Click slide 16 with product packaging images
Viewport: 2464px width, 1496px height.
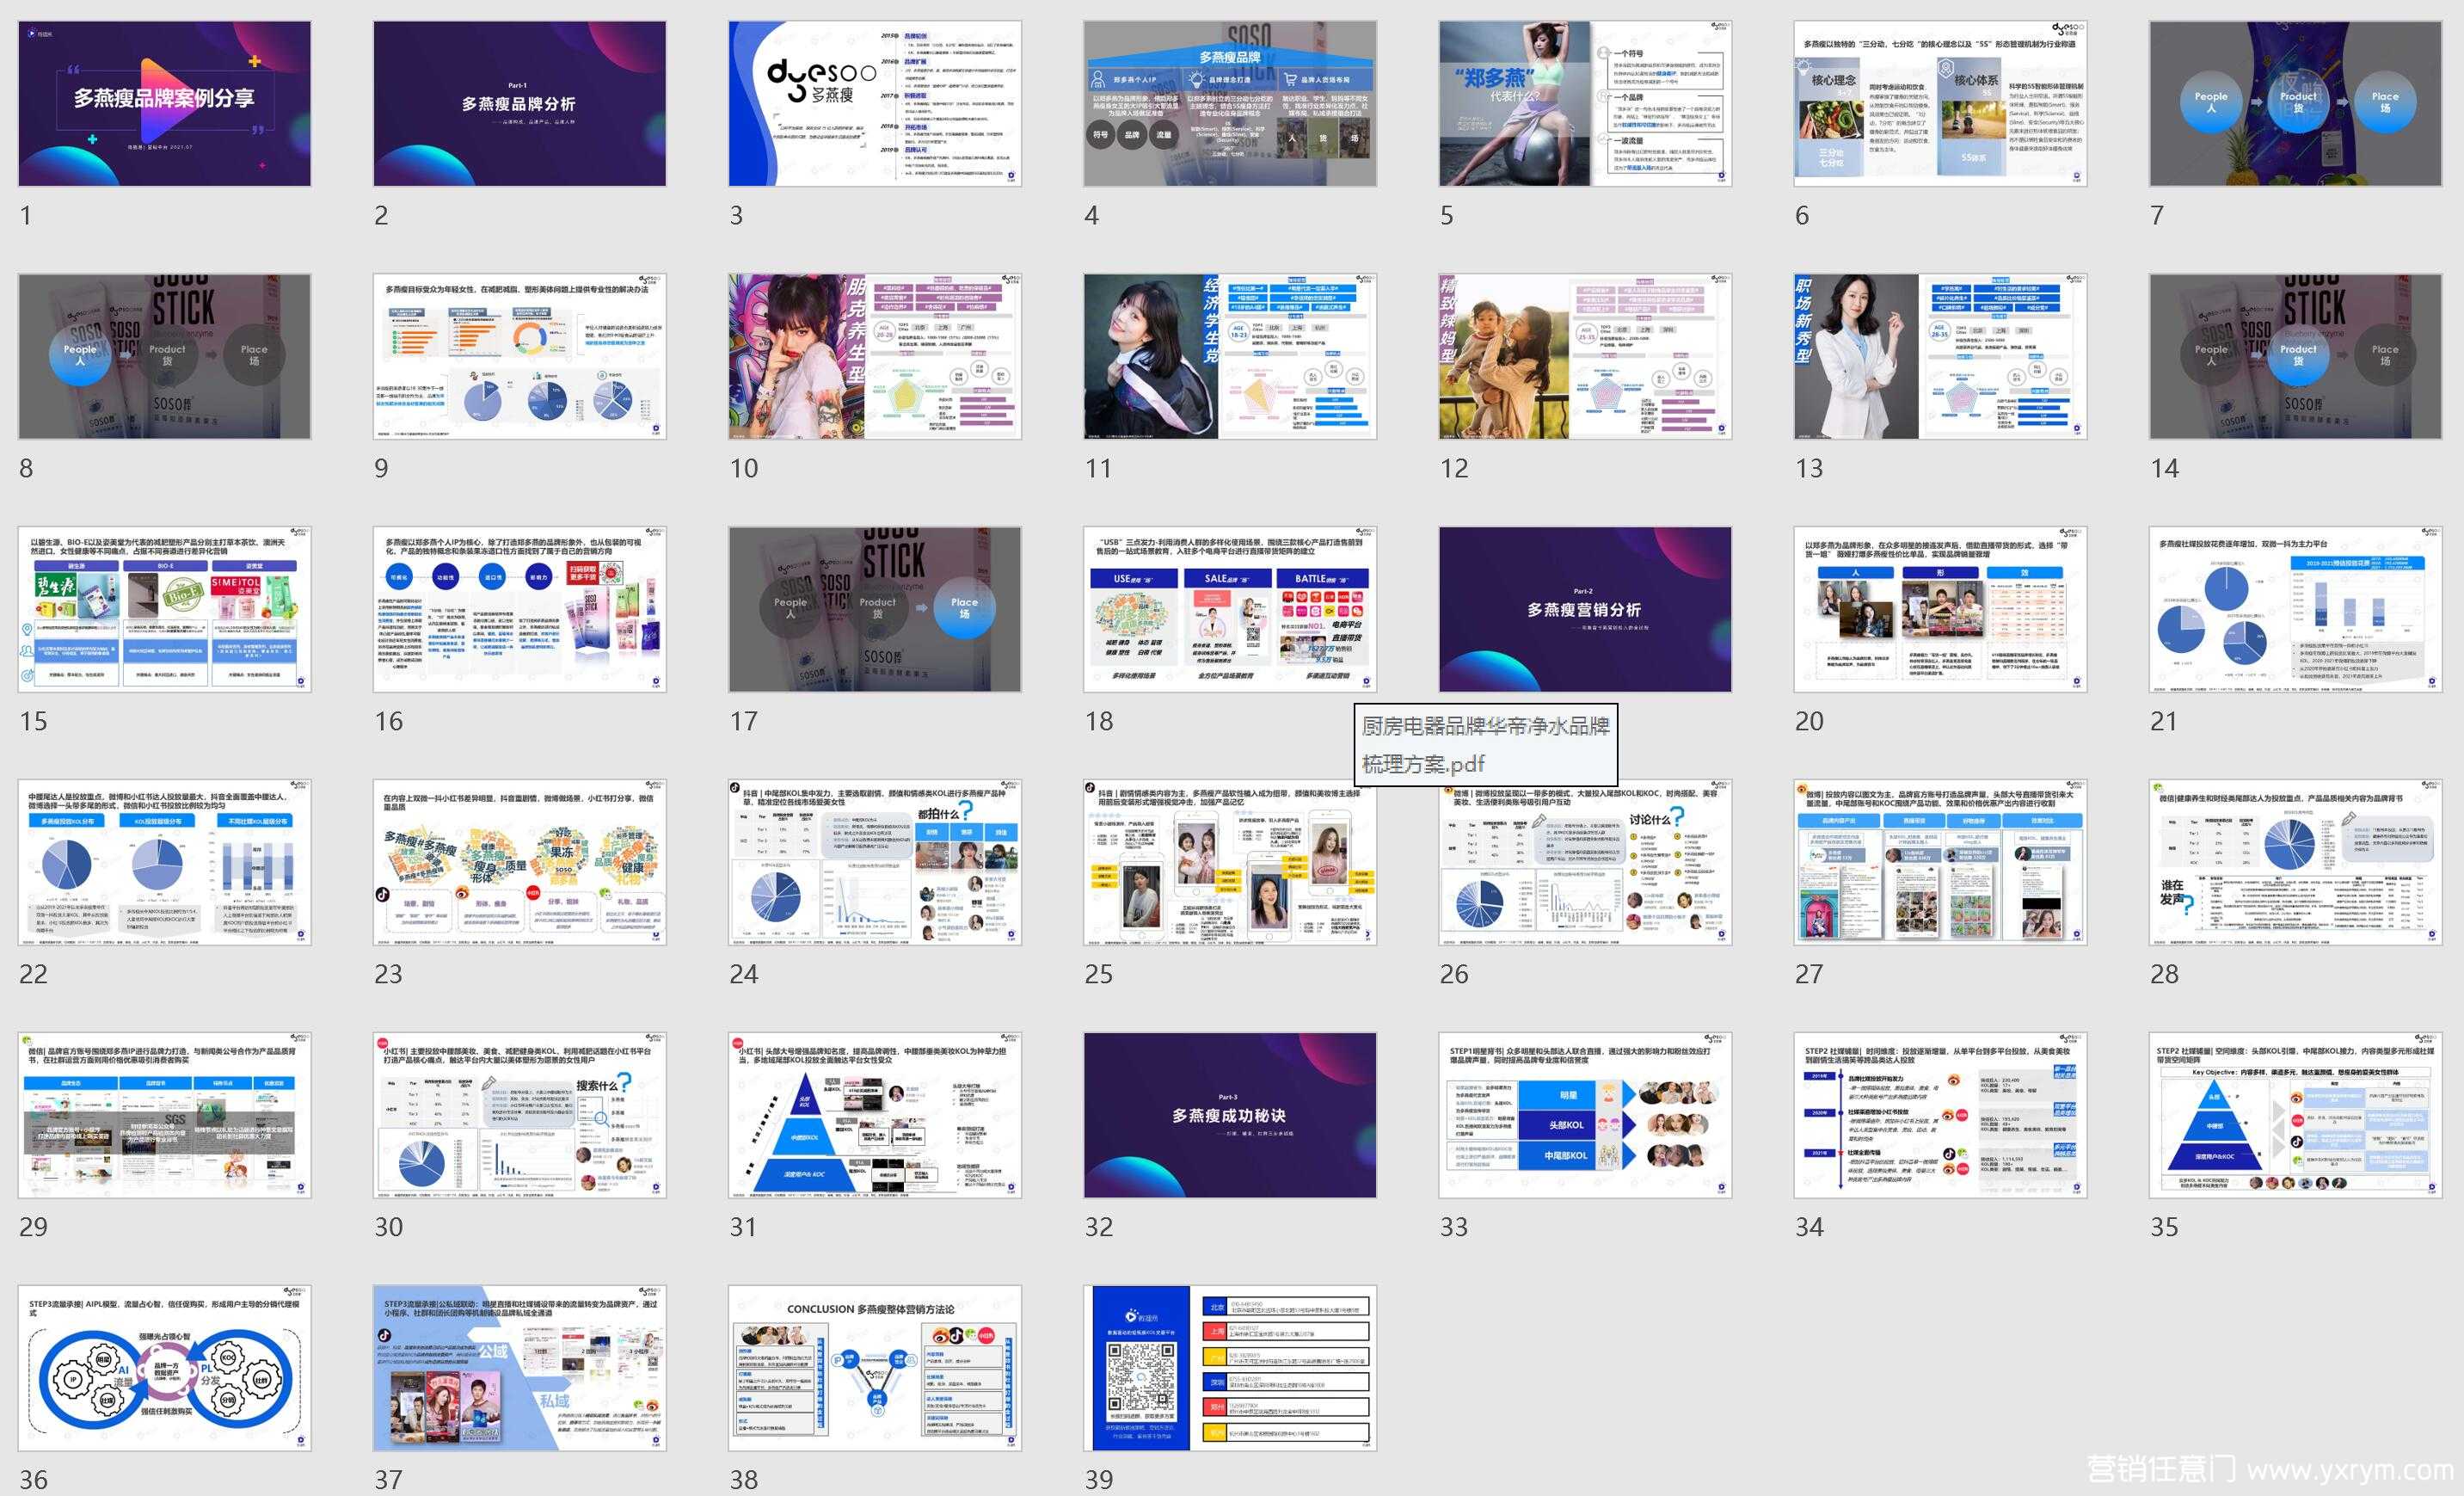click(x=519, y=610)
